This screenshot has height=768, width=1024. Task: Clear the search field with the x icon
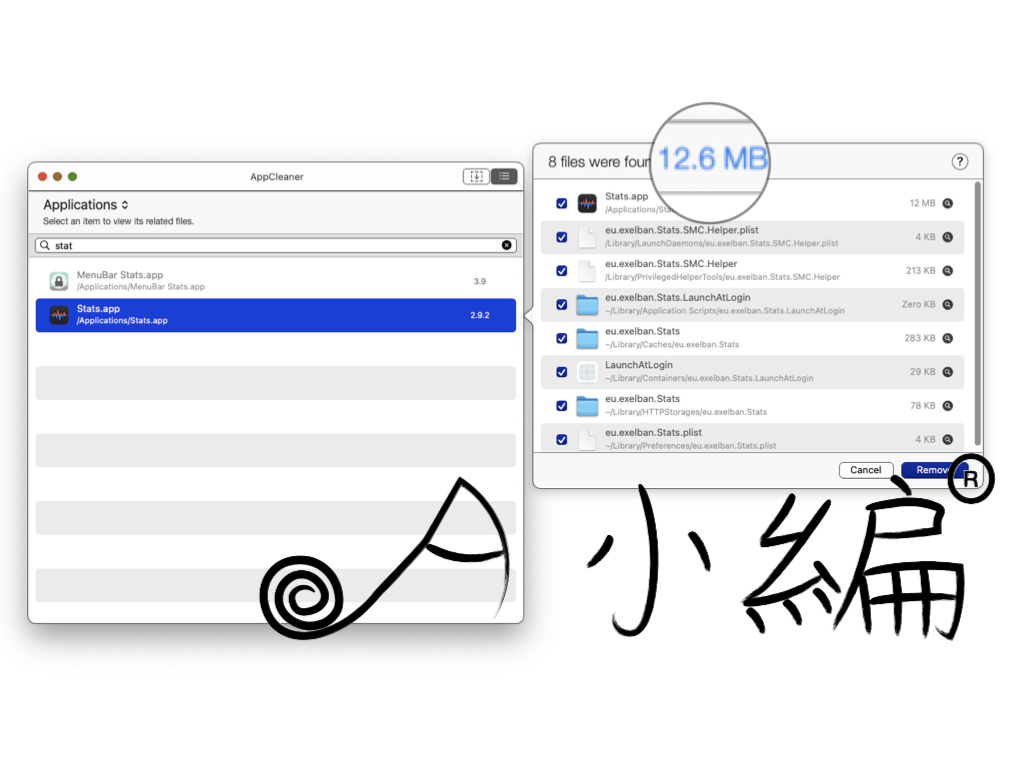[507, 245]
